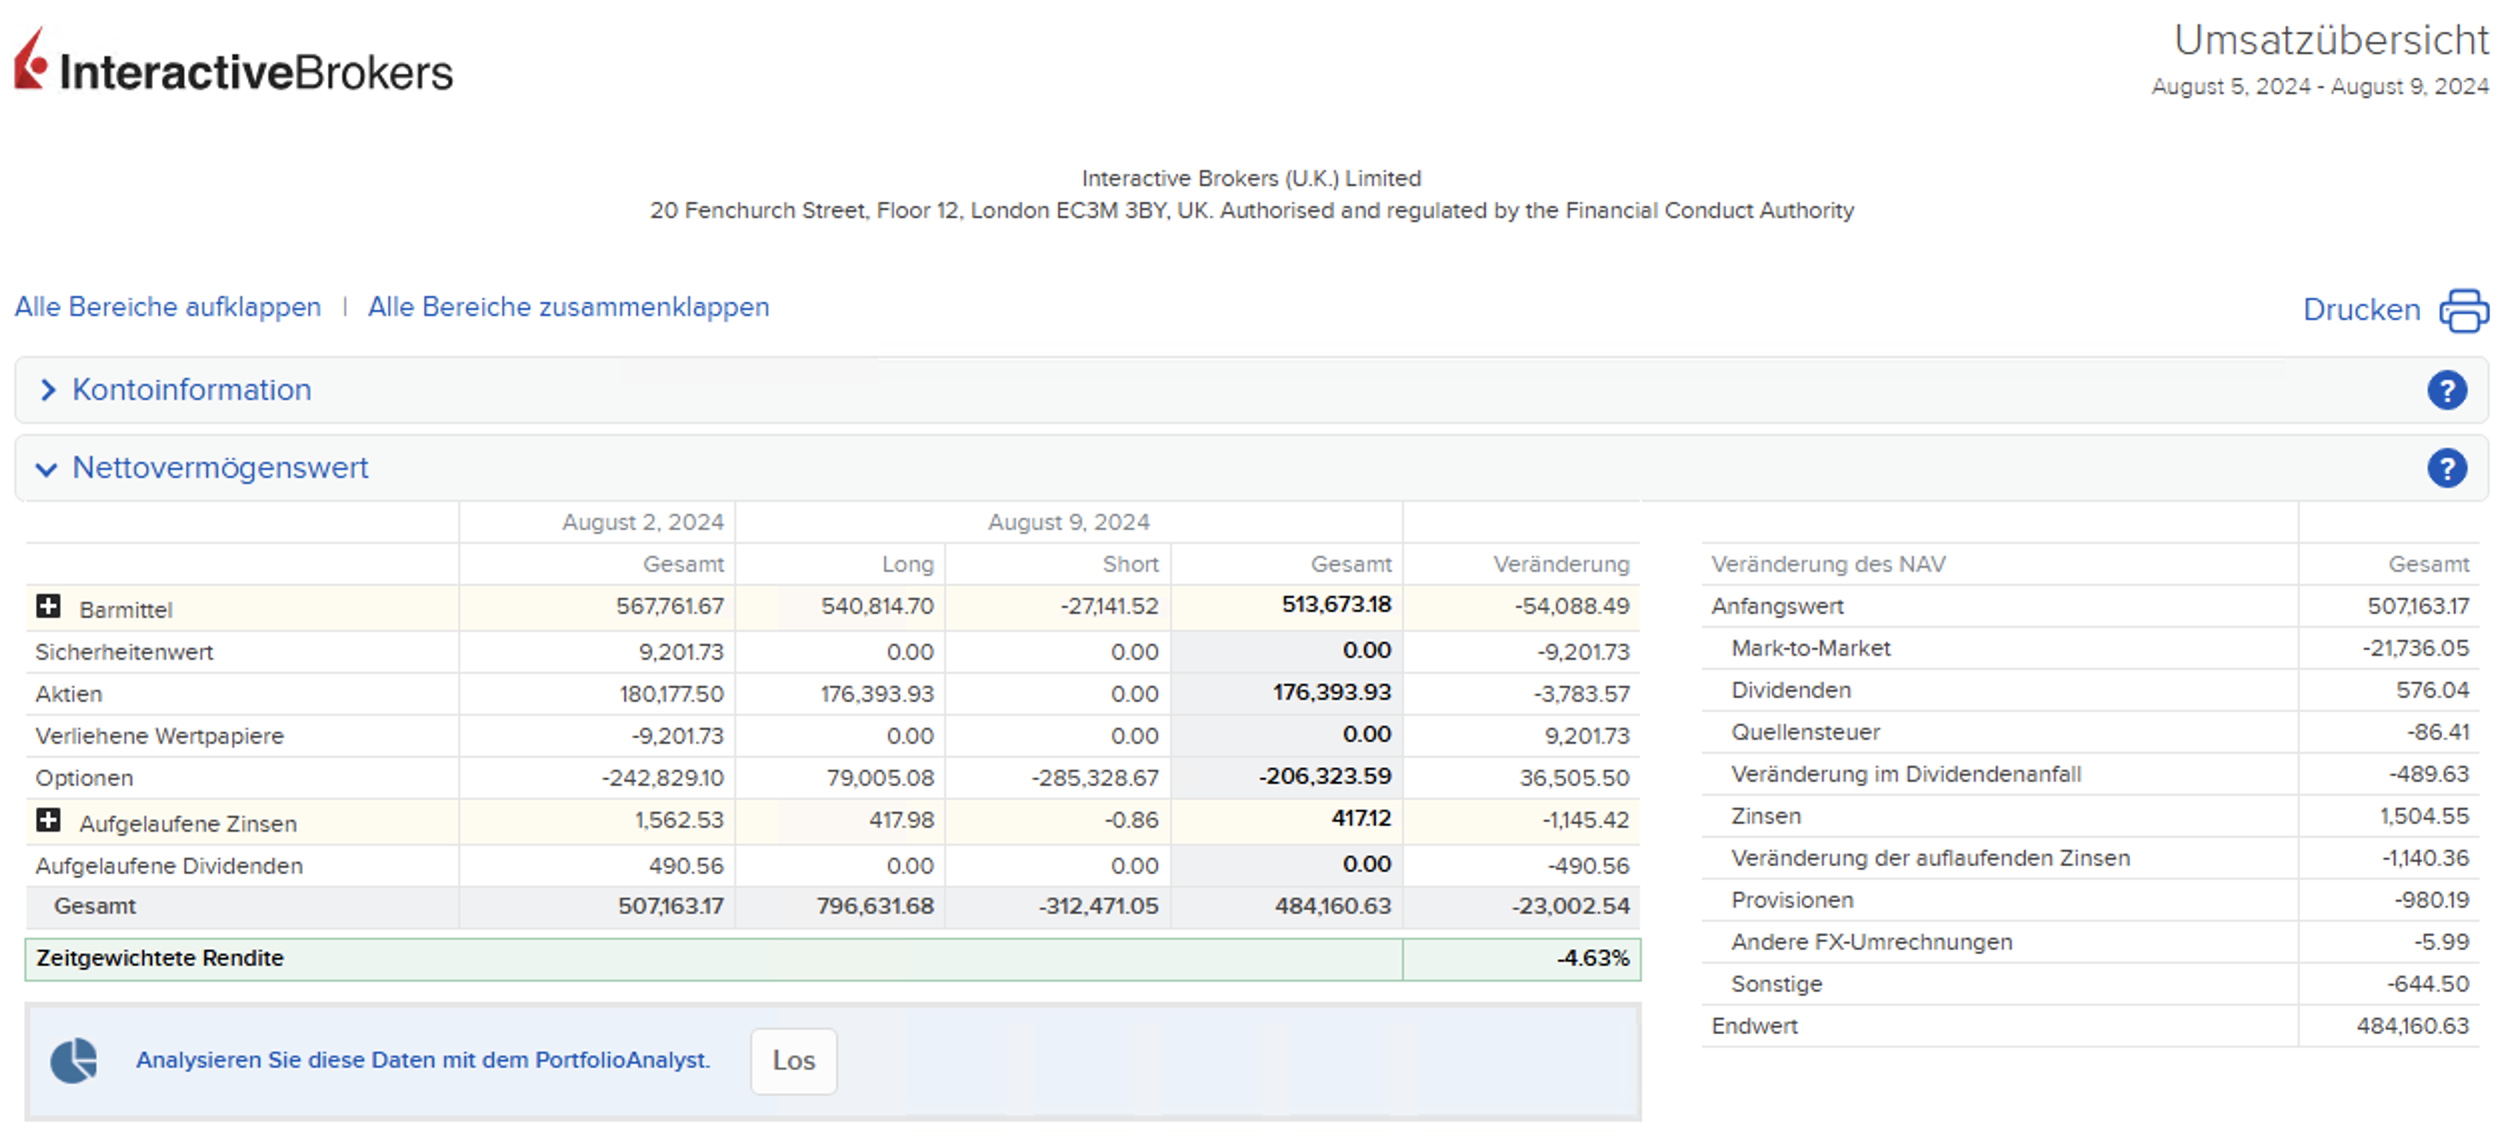Click the printer icon
The height and width of the screenshot is (1140, 2510).
click(x=2463, y=310)
